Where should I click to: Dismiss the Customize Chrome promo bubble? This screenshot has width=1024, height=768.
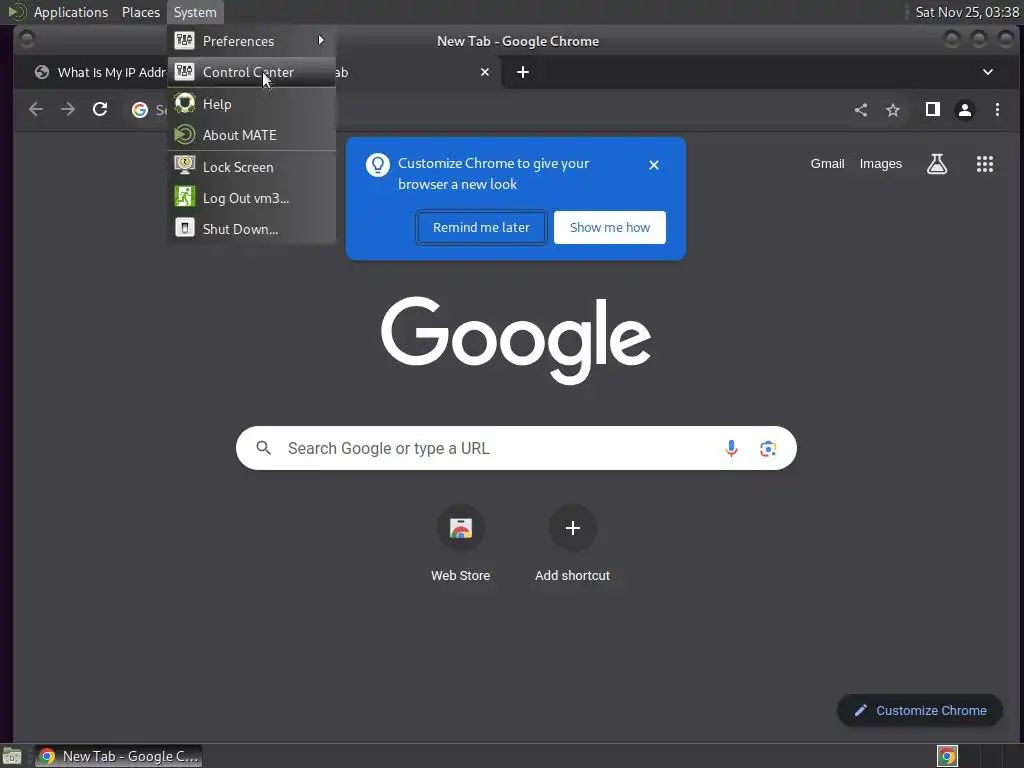654,165
